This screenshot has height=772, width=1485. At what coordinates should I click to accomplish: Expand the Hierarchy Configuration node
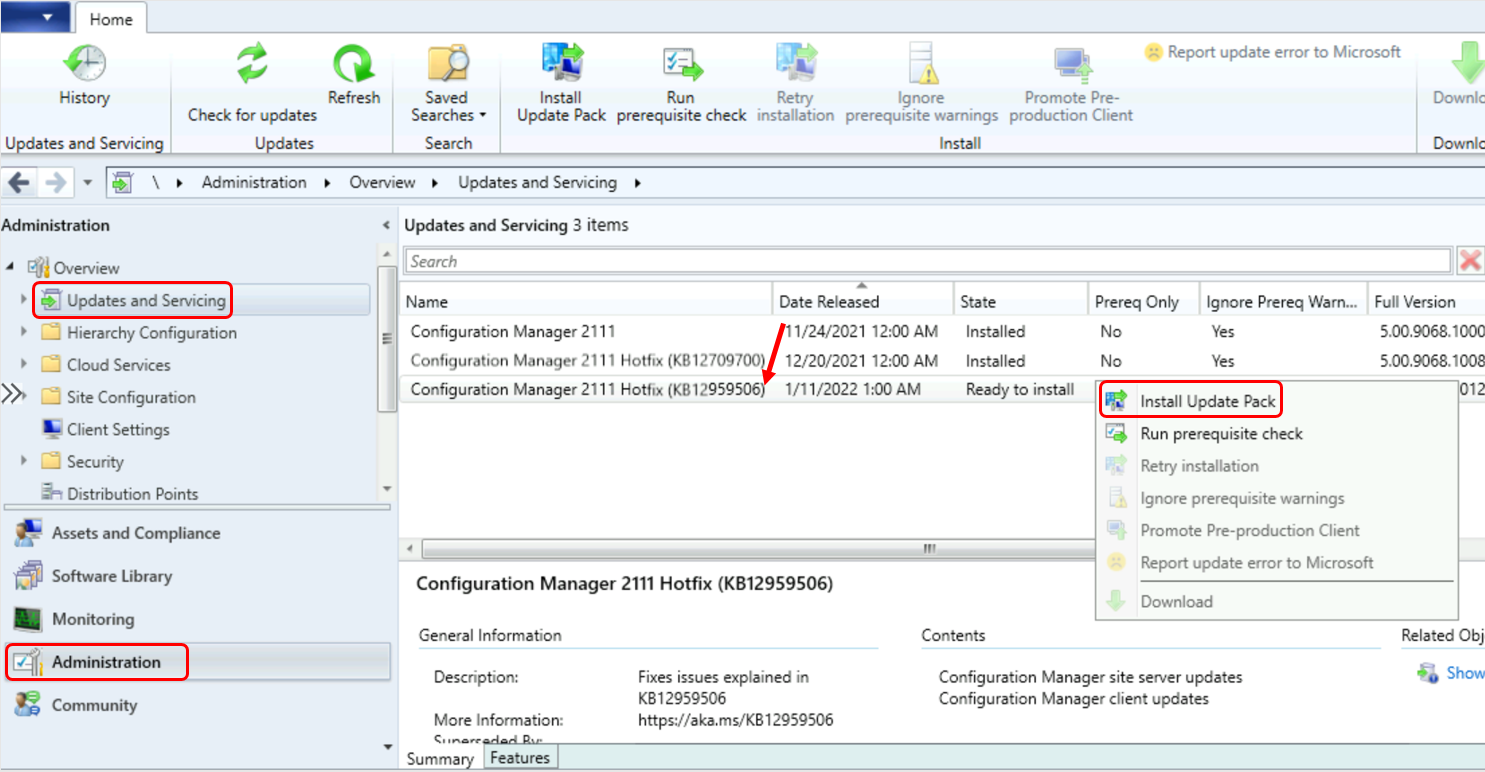point(24,332)
